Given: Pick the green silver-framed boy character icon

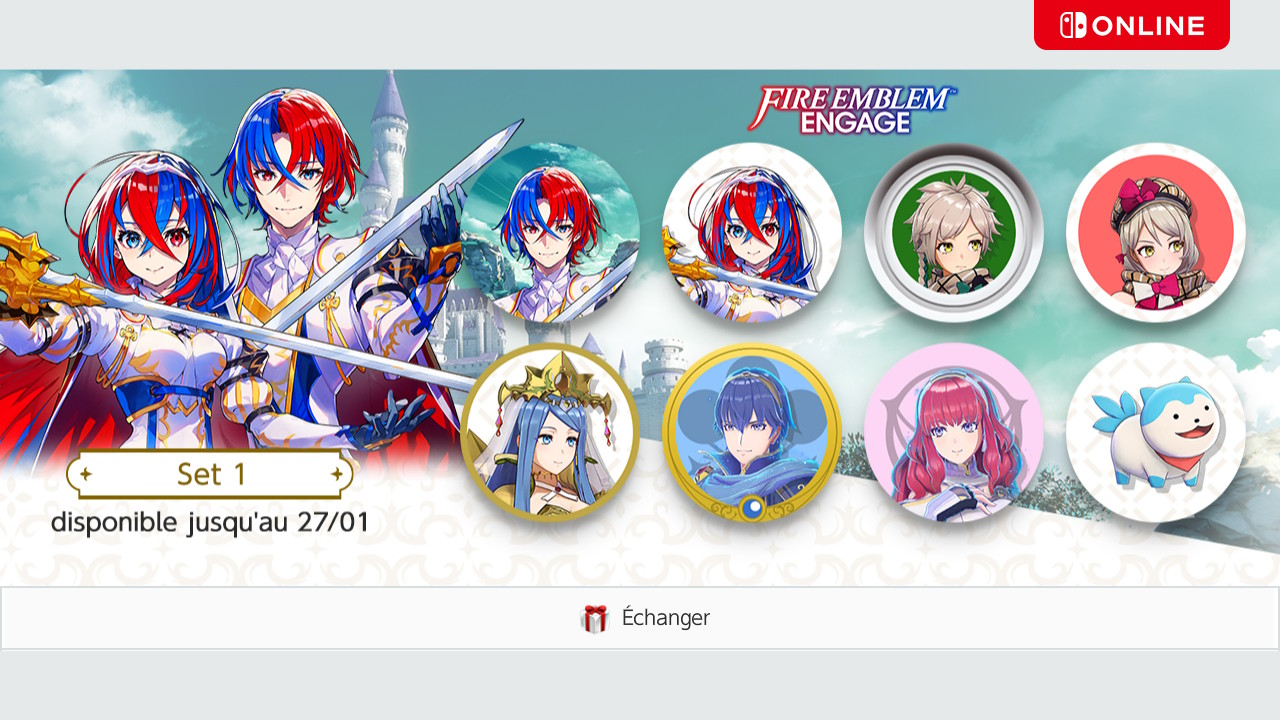Looking at the screenshot, I should 954,232.
